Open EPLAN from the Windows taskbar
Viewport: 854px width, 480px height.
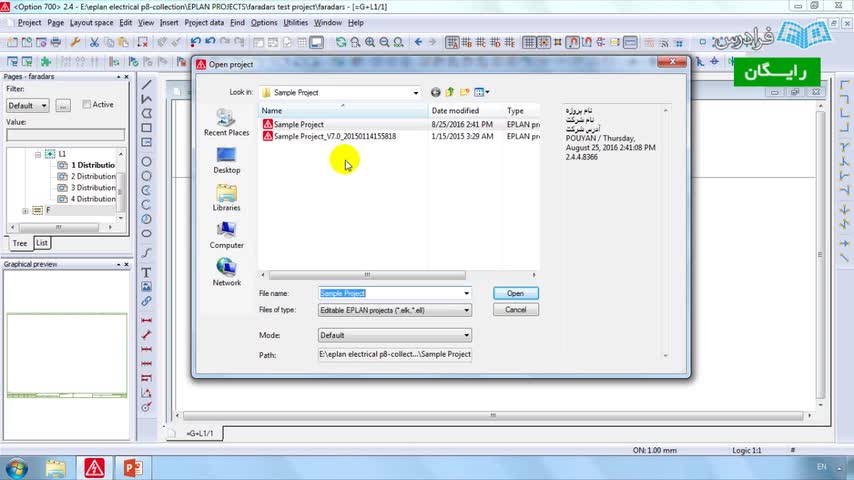(x=94, y=467)
